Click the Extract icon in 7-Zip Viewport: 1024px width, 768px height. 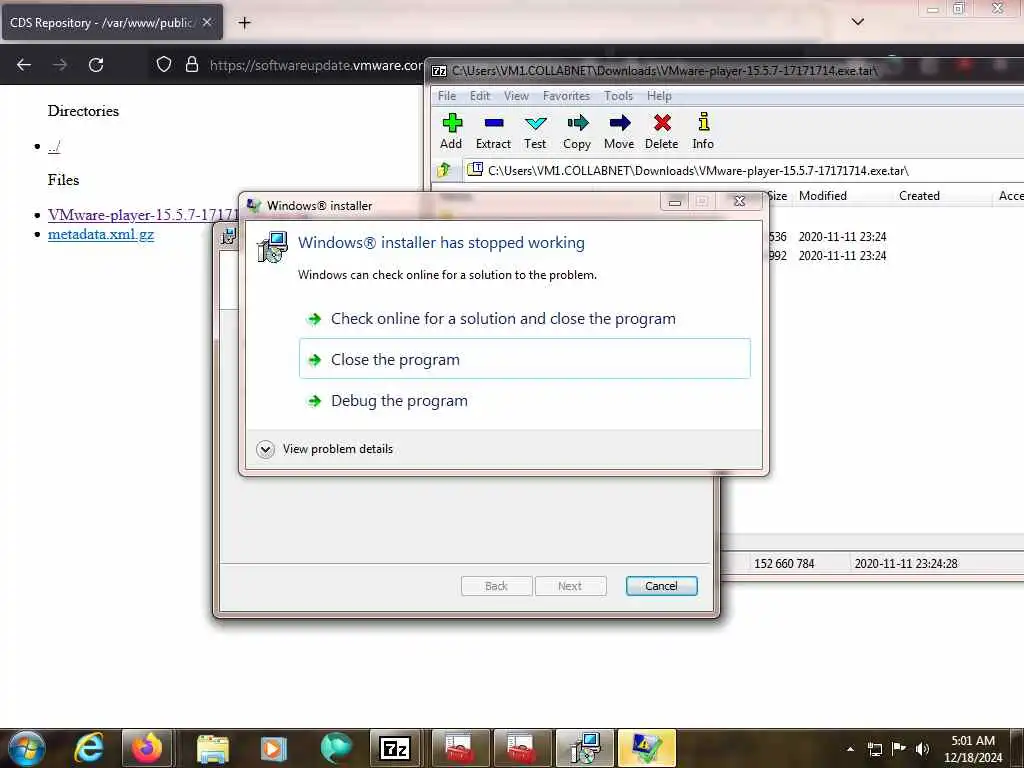tap(493, 131)
